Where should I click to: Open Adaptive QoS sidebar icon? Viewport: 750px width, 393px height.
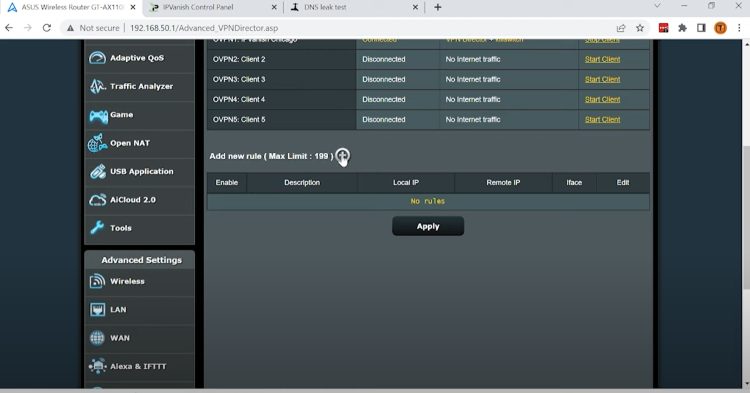coord(97,58)
